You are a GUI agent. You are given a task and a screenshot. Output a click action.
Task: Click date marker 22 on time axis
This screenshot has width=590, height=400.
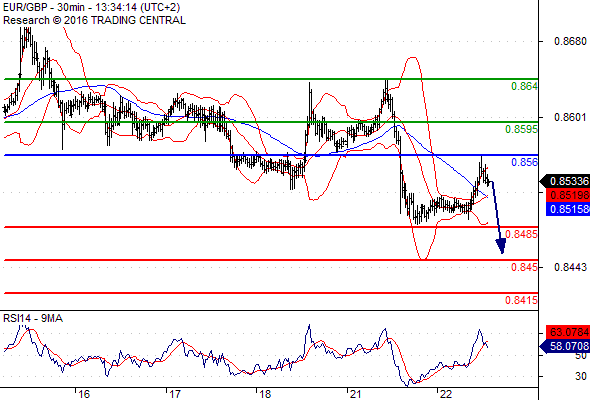pyautogui.click(x=446, y=394)
